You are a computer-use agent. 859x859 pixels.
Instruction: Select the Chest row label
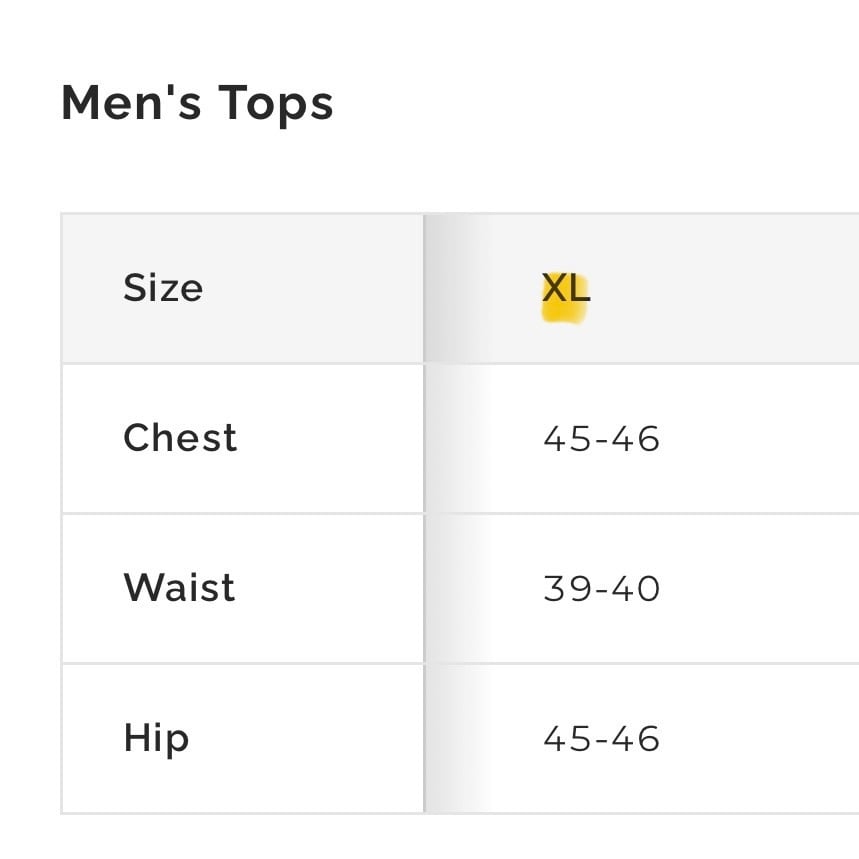coord(180,438)
